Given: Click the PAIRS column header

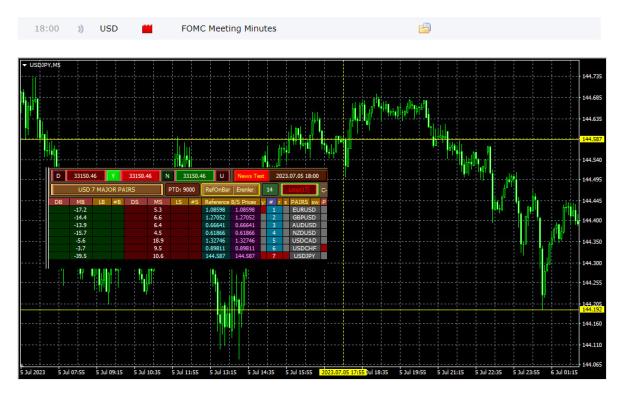Looking at the screenshot, I should pyautogui.click(x=300, y=202).
